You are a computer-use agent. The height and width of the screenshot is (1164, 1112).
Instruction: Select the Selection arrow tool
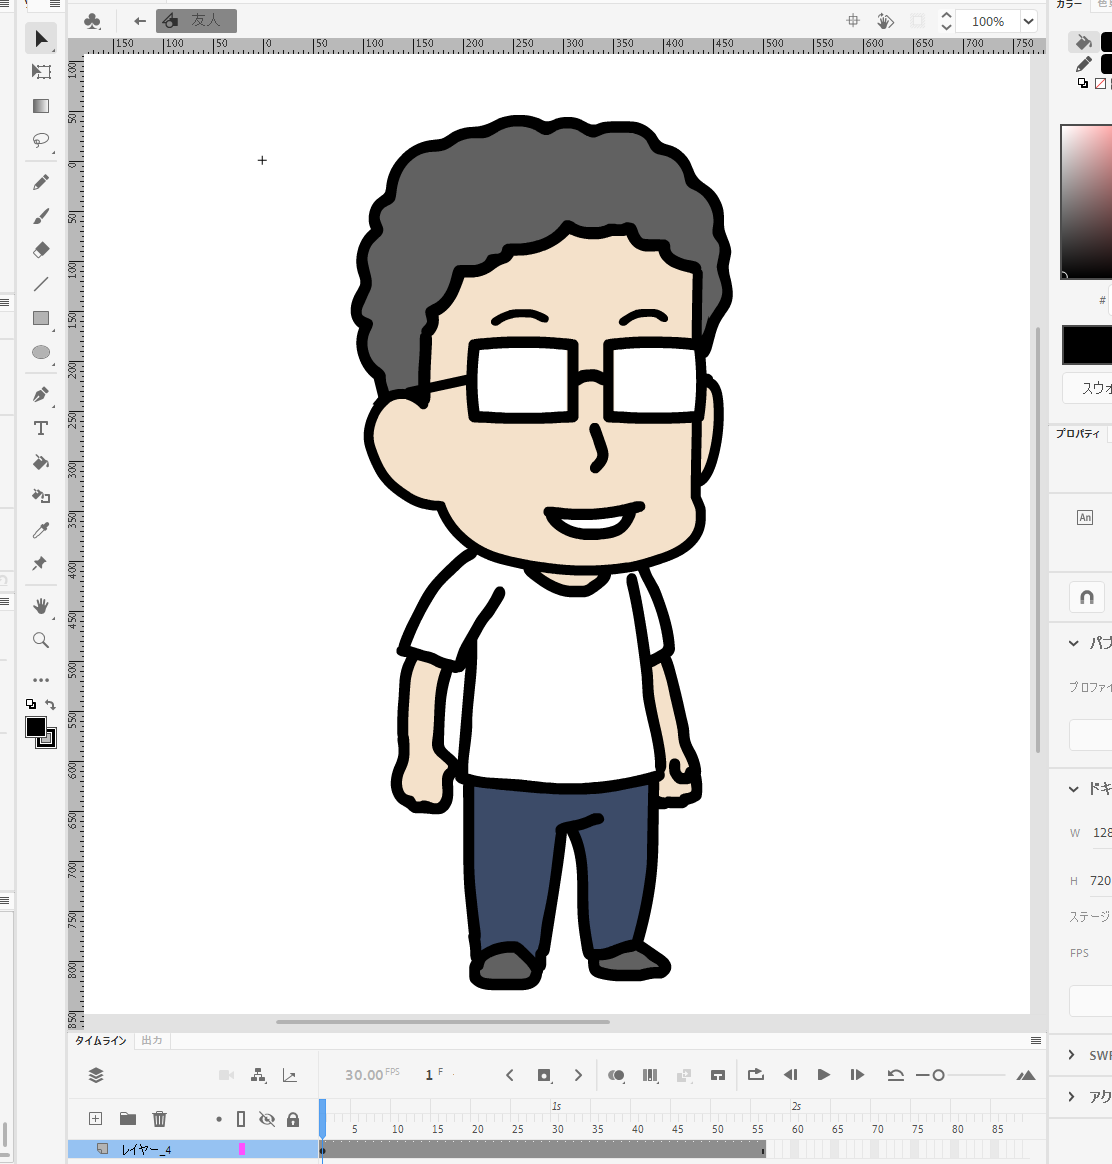coord(41,39)
